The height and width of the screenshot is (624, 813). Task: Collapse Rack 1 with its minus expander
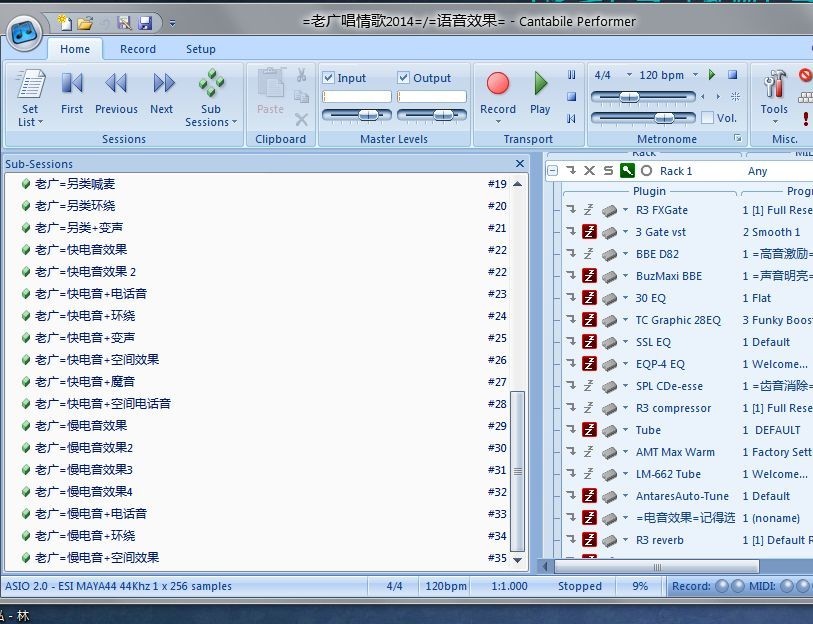point(553,171)
